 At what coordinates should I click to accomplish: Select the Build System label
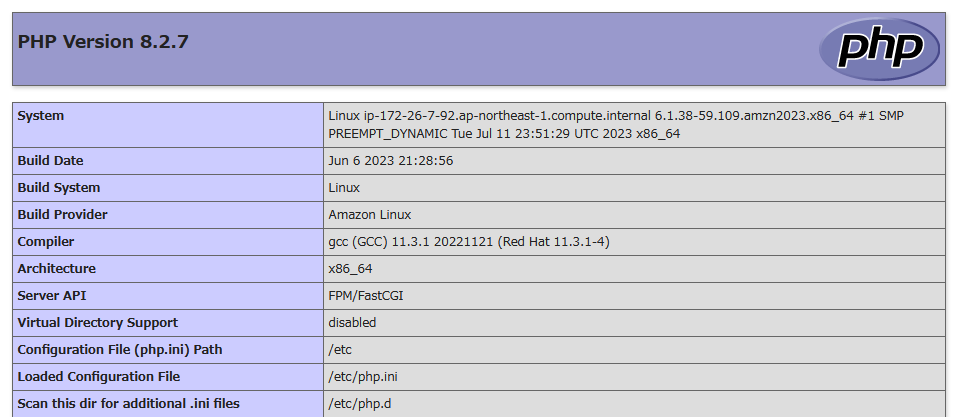(58, 187)
